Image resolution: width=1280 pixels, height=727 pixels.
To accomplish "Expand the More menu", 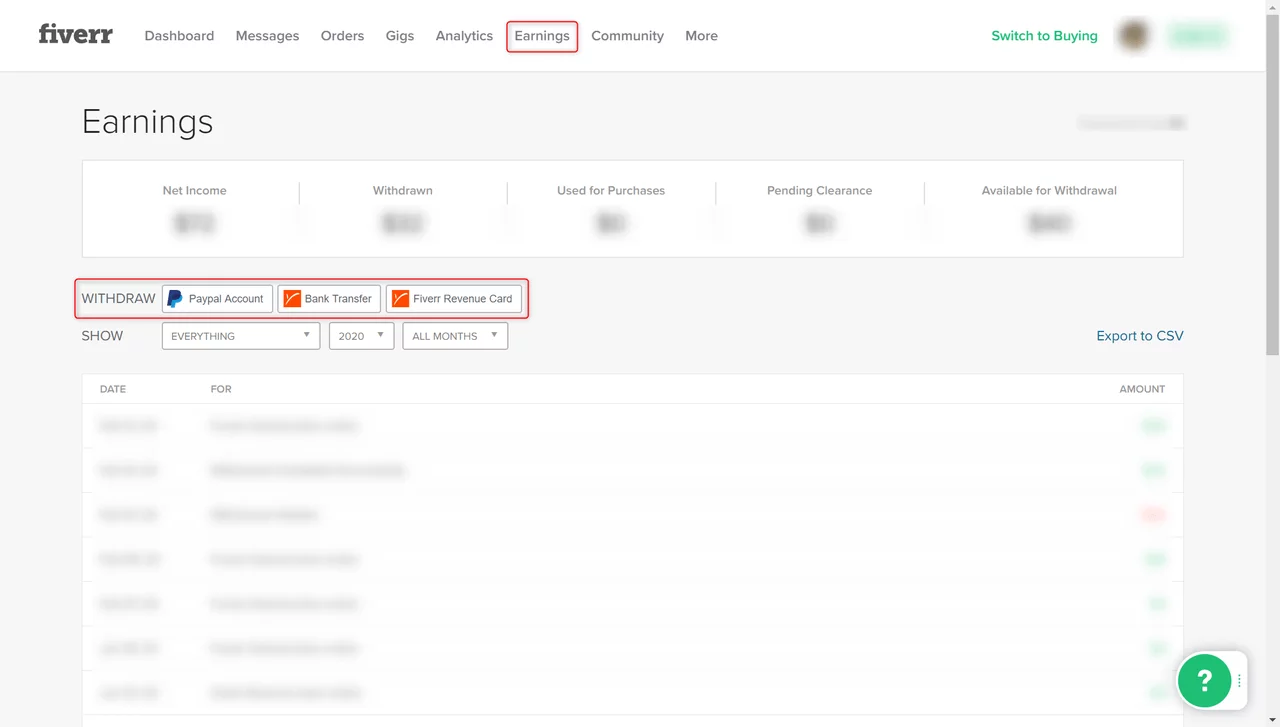I will pos(701,36).
